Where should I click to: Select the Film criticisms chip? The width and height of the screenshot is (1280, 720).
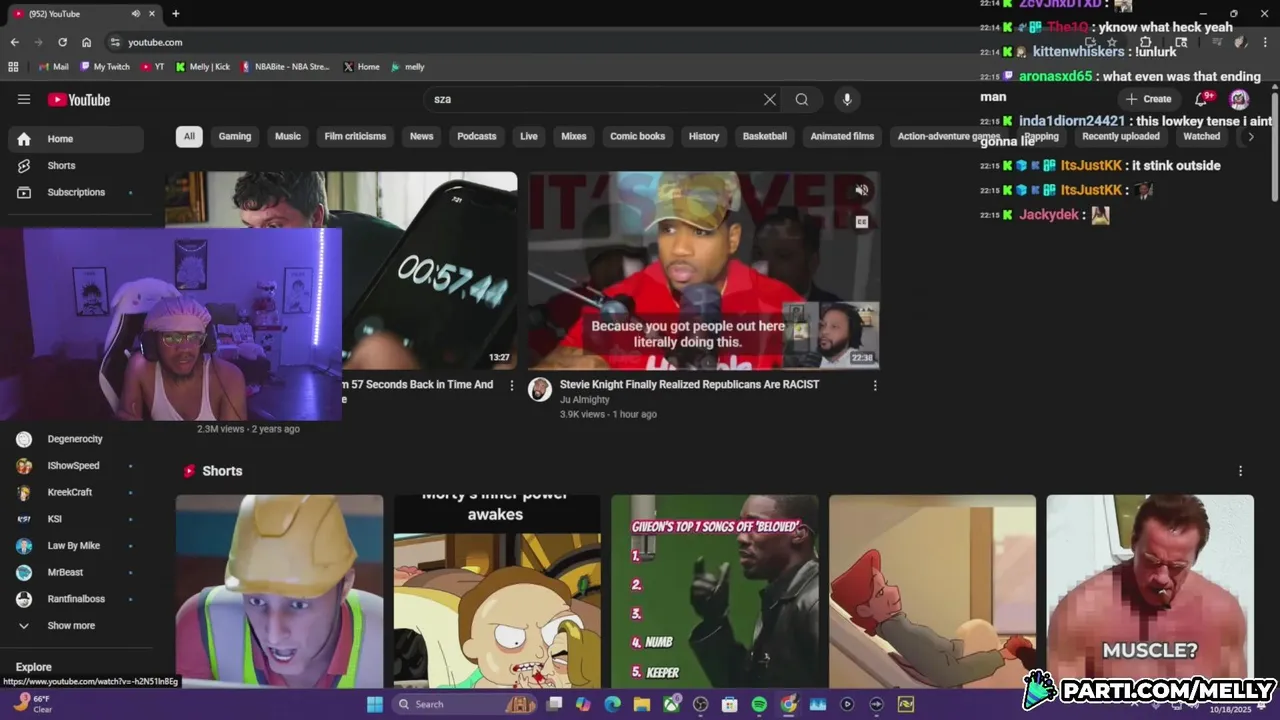(x=355, y=136)
